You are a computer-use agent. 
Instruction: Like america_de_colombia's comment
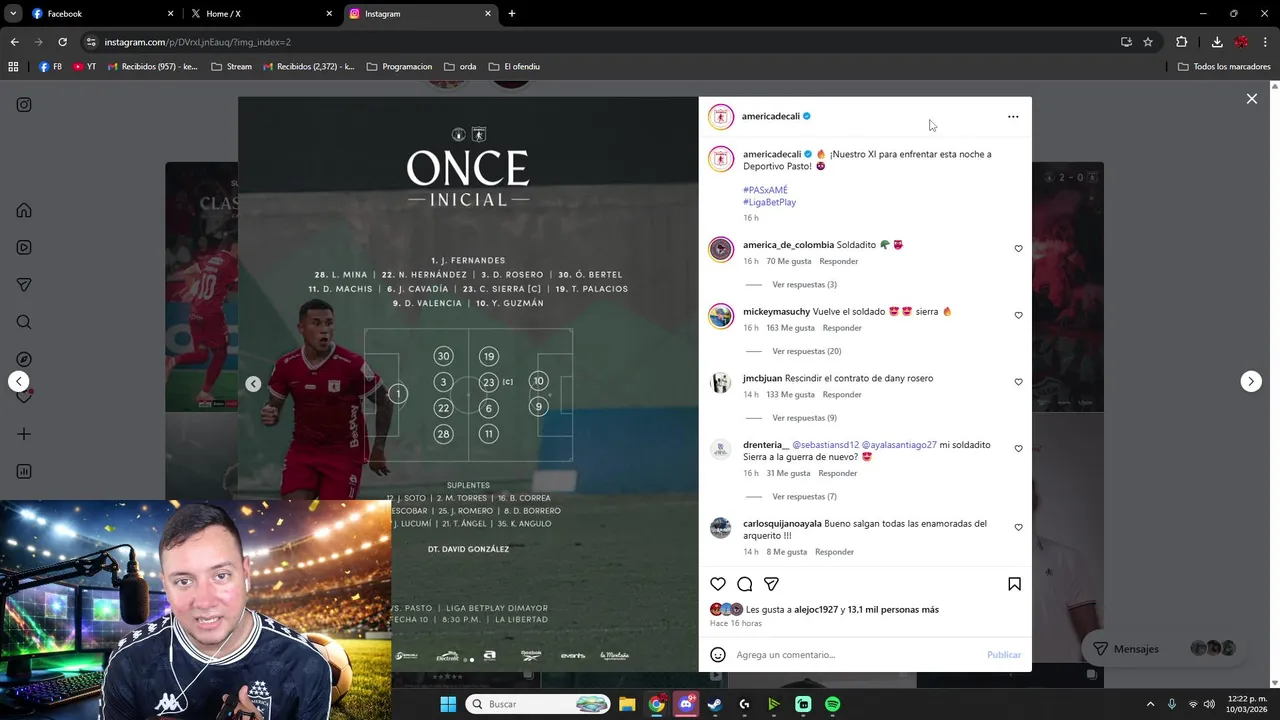[1019, 249]
